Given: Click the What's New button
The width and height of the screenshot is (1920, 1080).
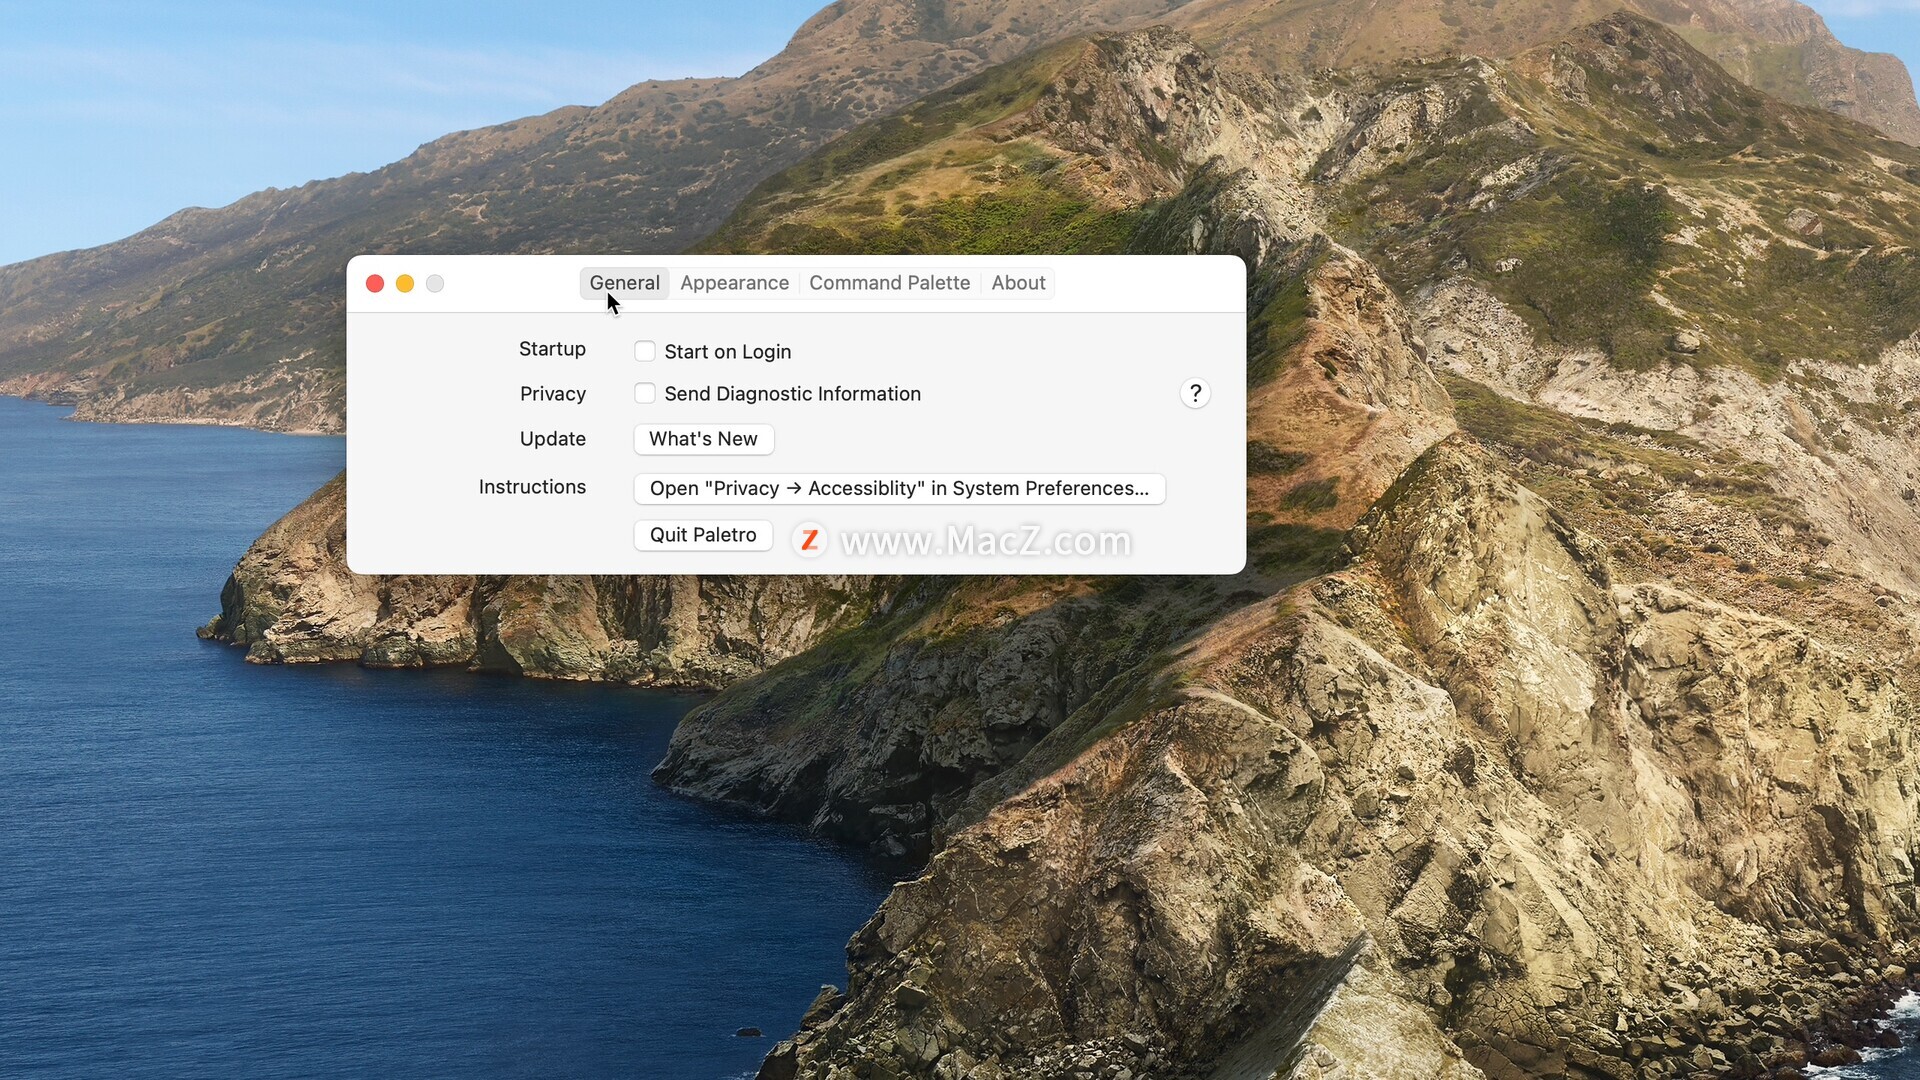Looking at the screenshot, I should [703, 439].
